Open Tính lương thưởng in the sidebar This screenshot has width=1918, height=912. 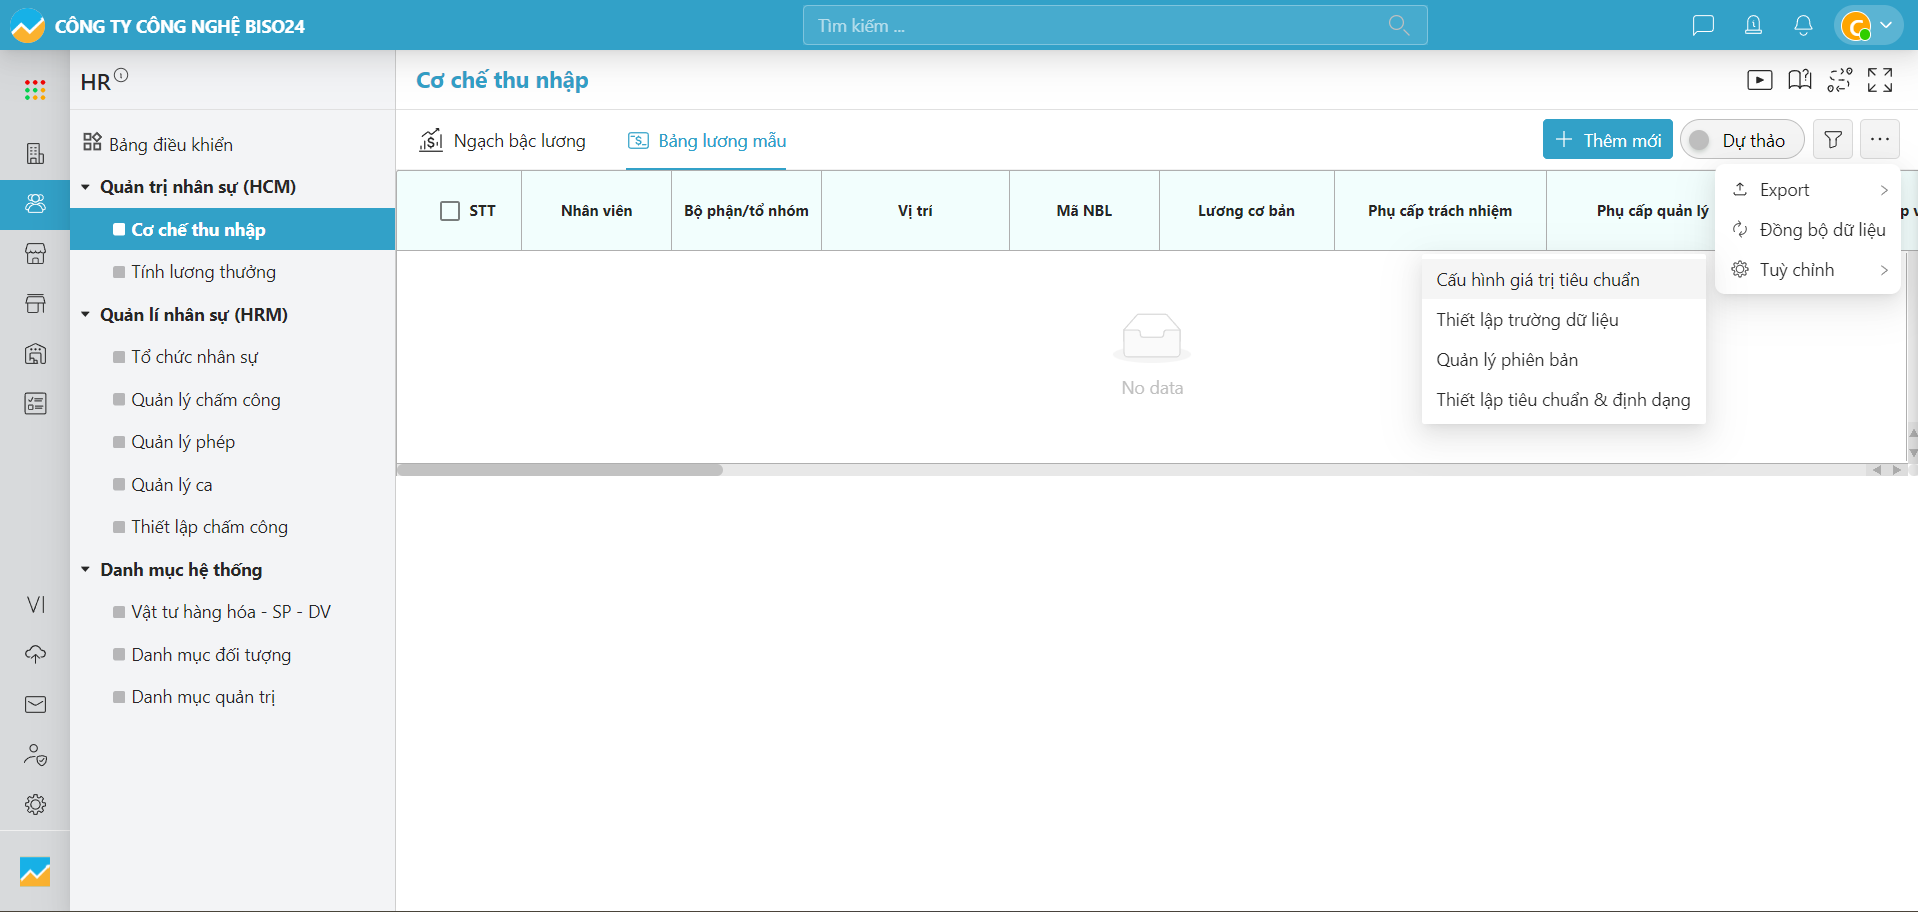tap(203, 272)
